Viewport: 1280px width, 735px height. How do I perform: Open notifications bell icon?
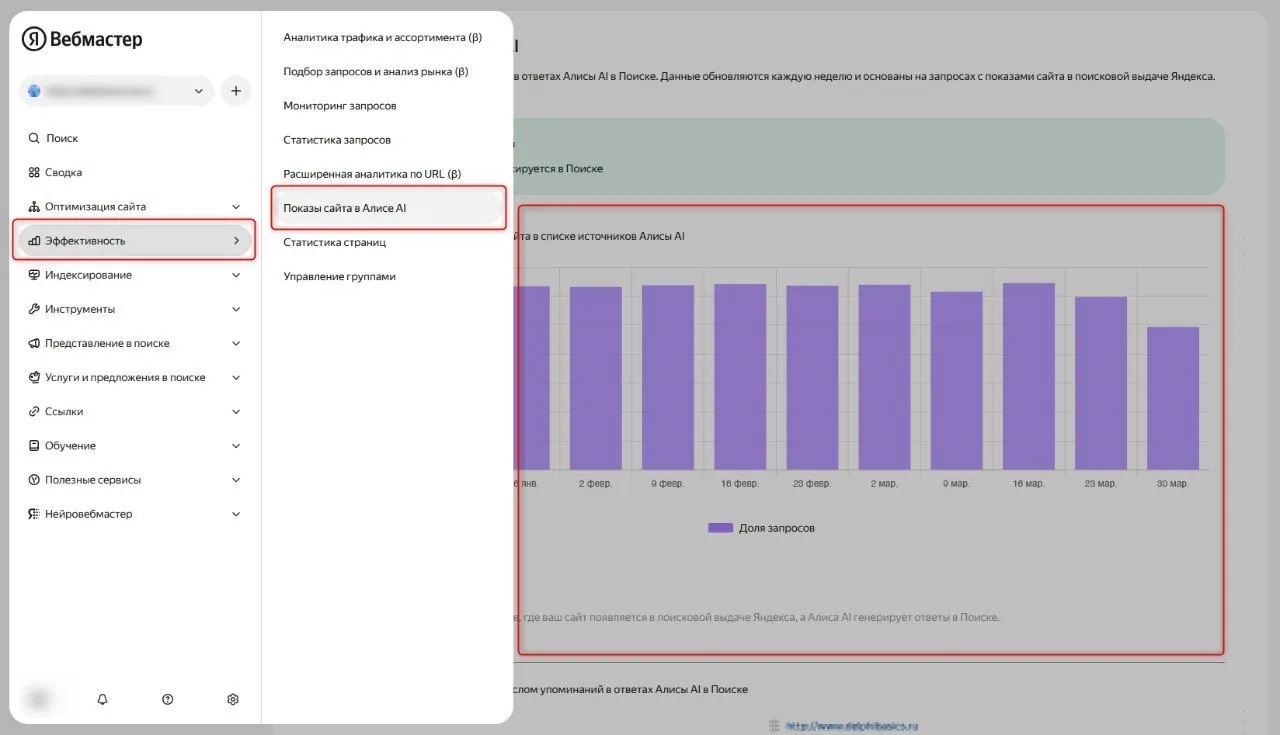click(102, 699)
